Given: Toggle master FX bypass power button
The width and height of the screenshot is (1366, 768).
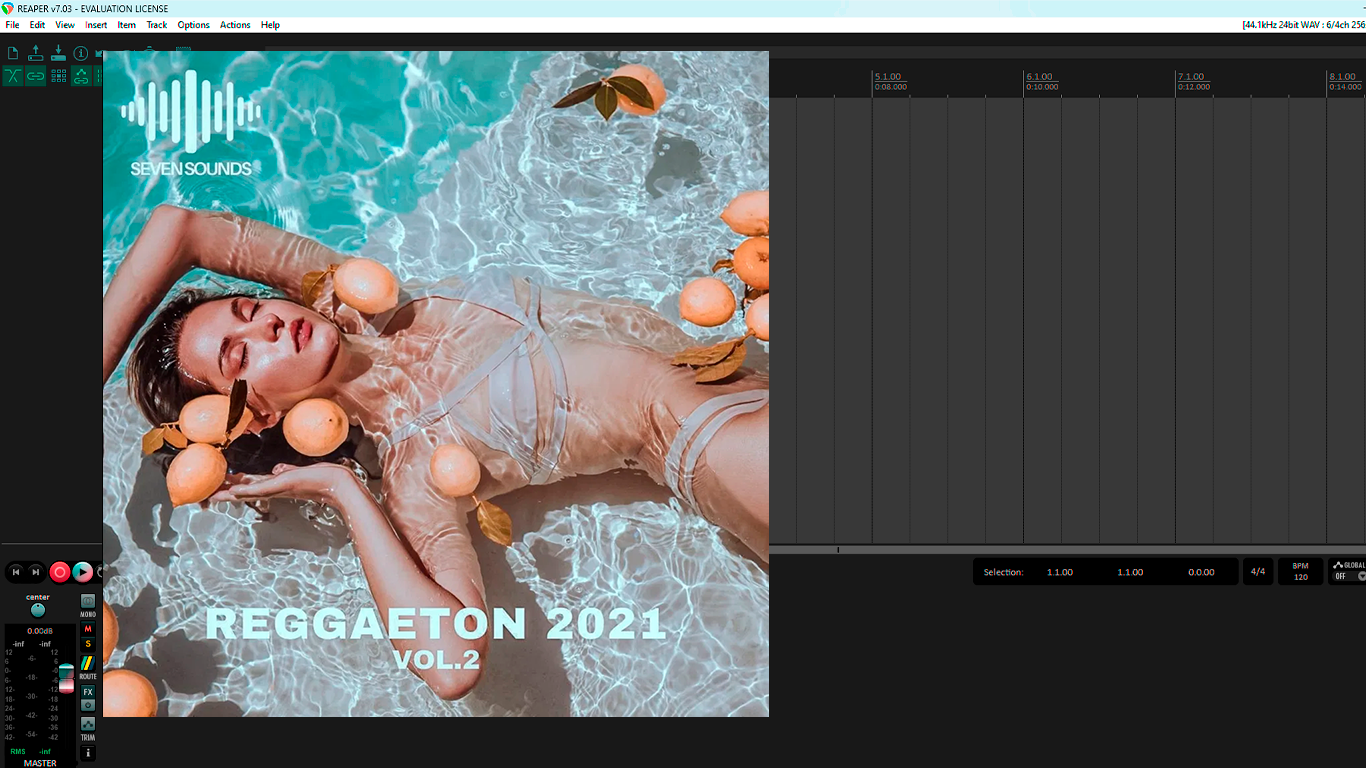Looking at the screenshot, I should 88,705.
